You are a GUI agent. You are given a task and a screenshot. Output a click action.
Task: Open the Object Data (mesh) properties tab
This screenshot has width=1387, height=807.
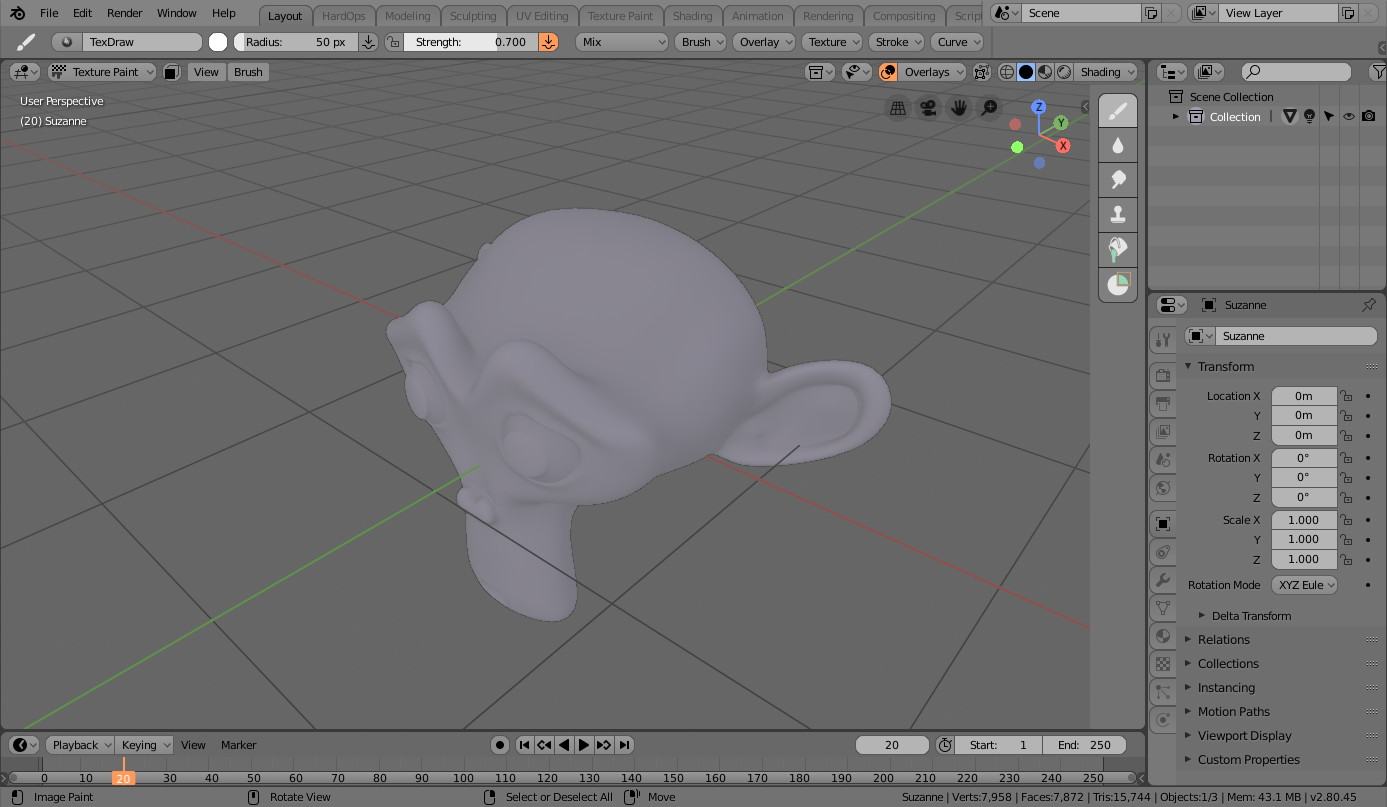pos(1162,607)
